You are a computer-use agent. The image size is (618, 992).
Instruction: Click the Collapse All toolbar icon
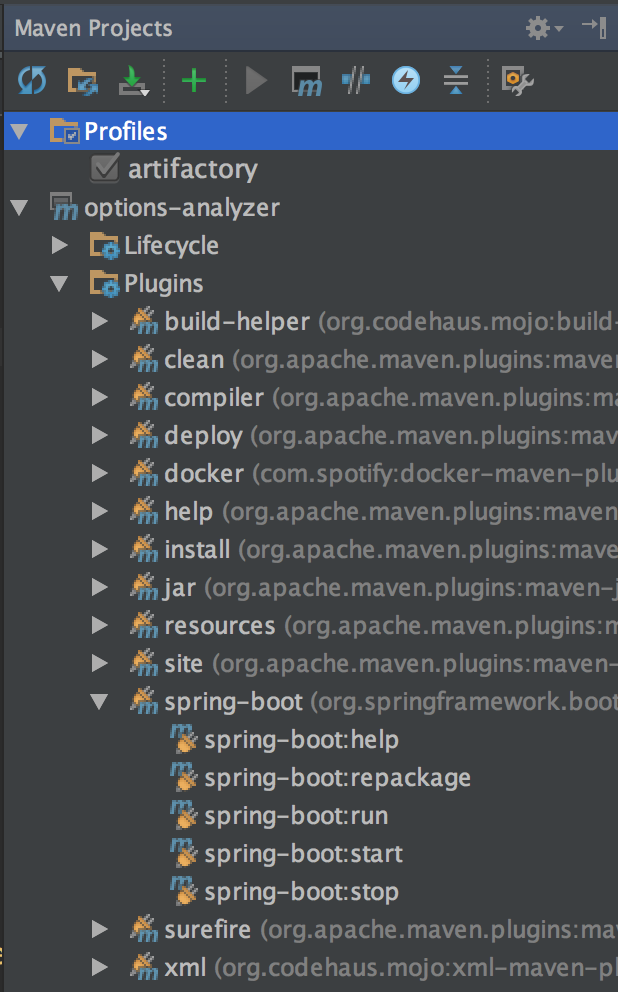[x=455, y=80]
